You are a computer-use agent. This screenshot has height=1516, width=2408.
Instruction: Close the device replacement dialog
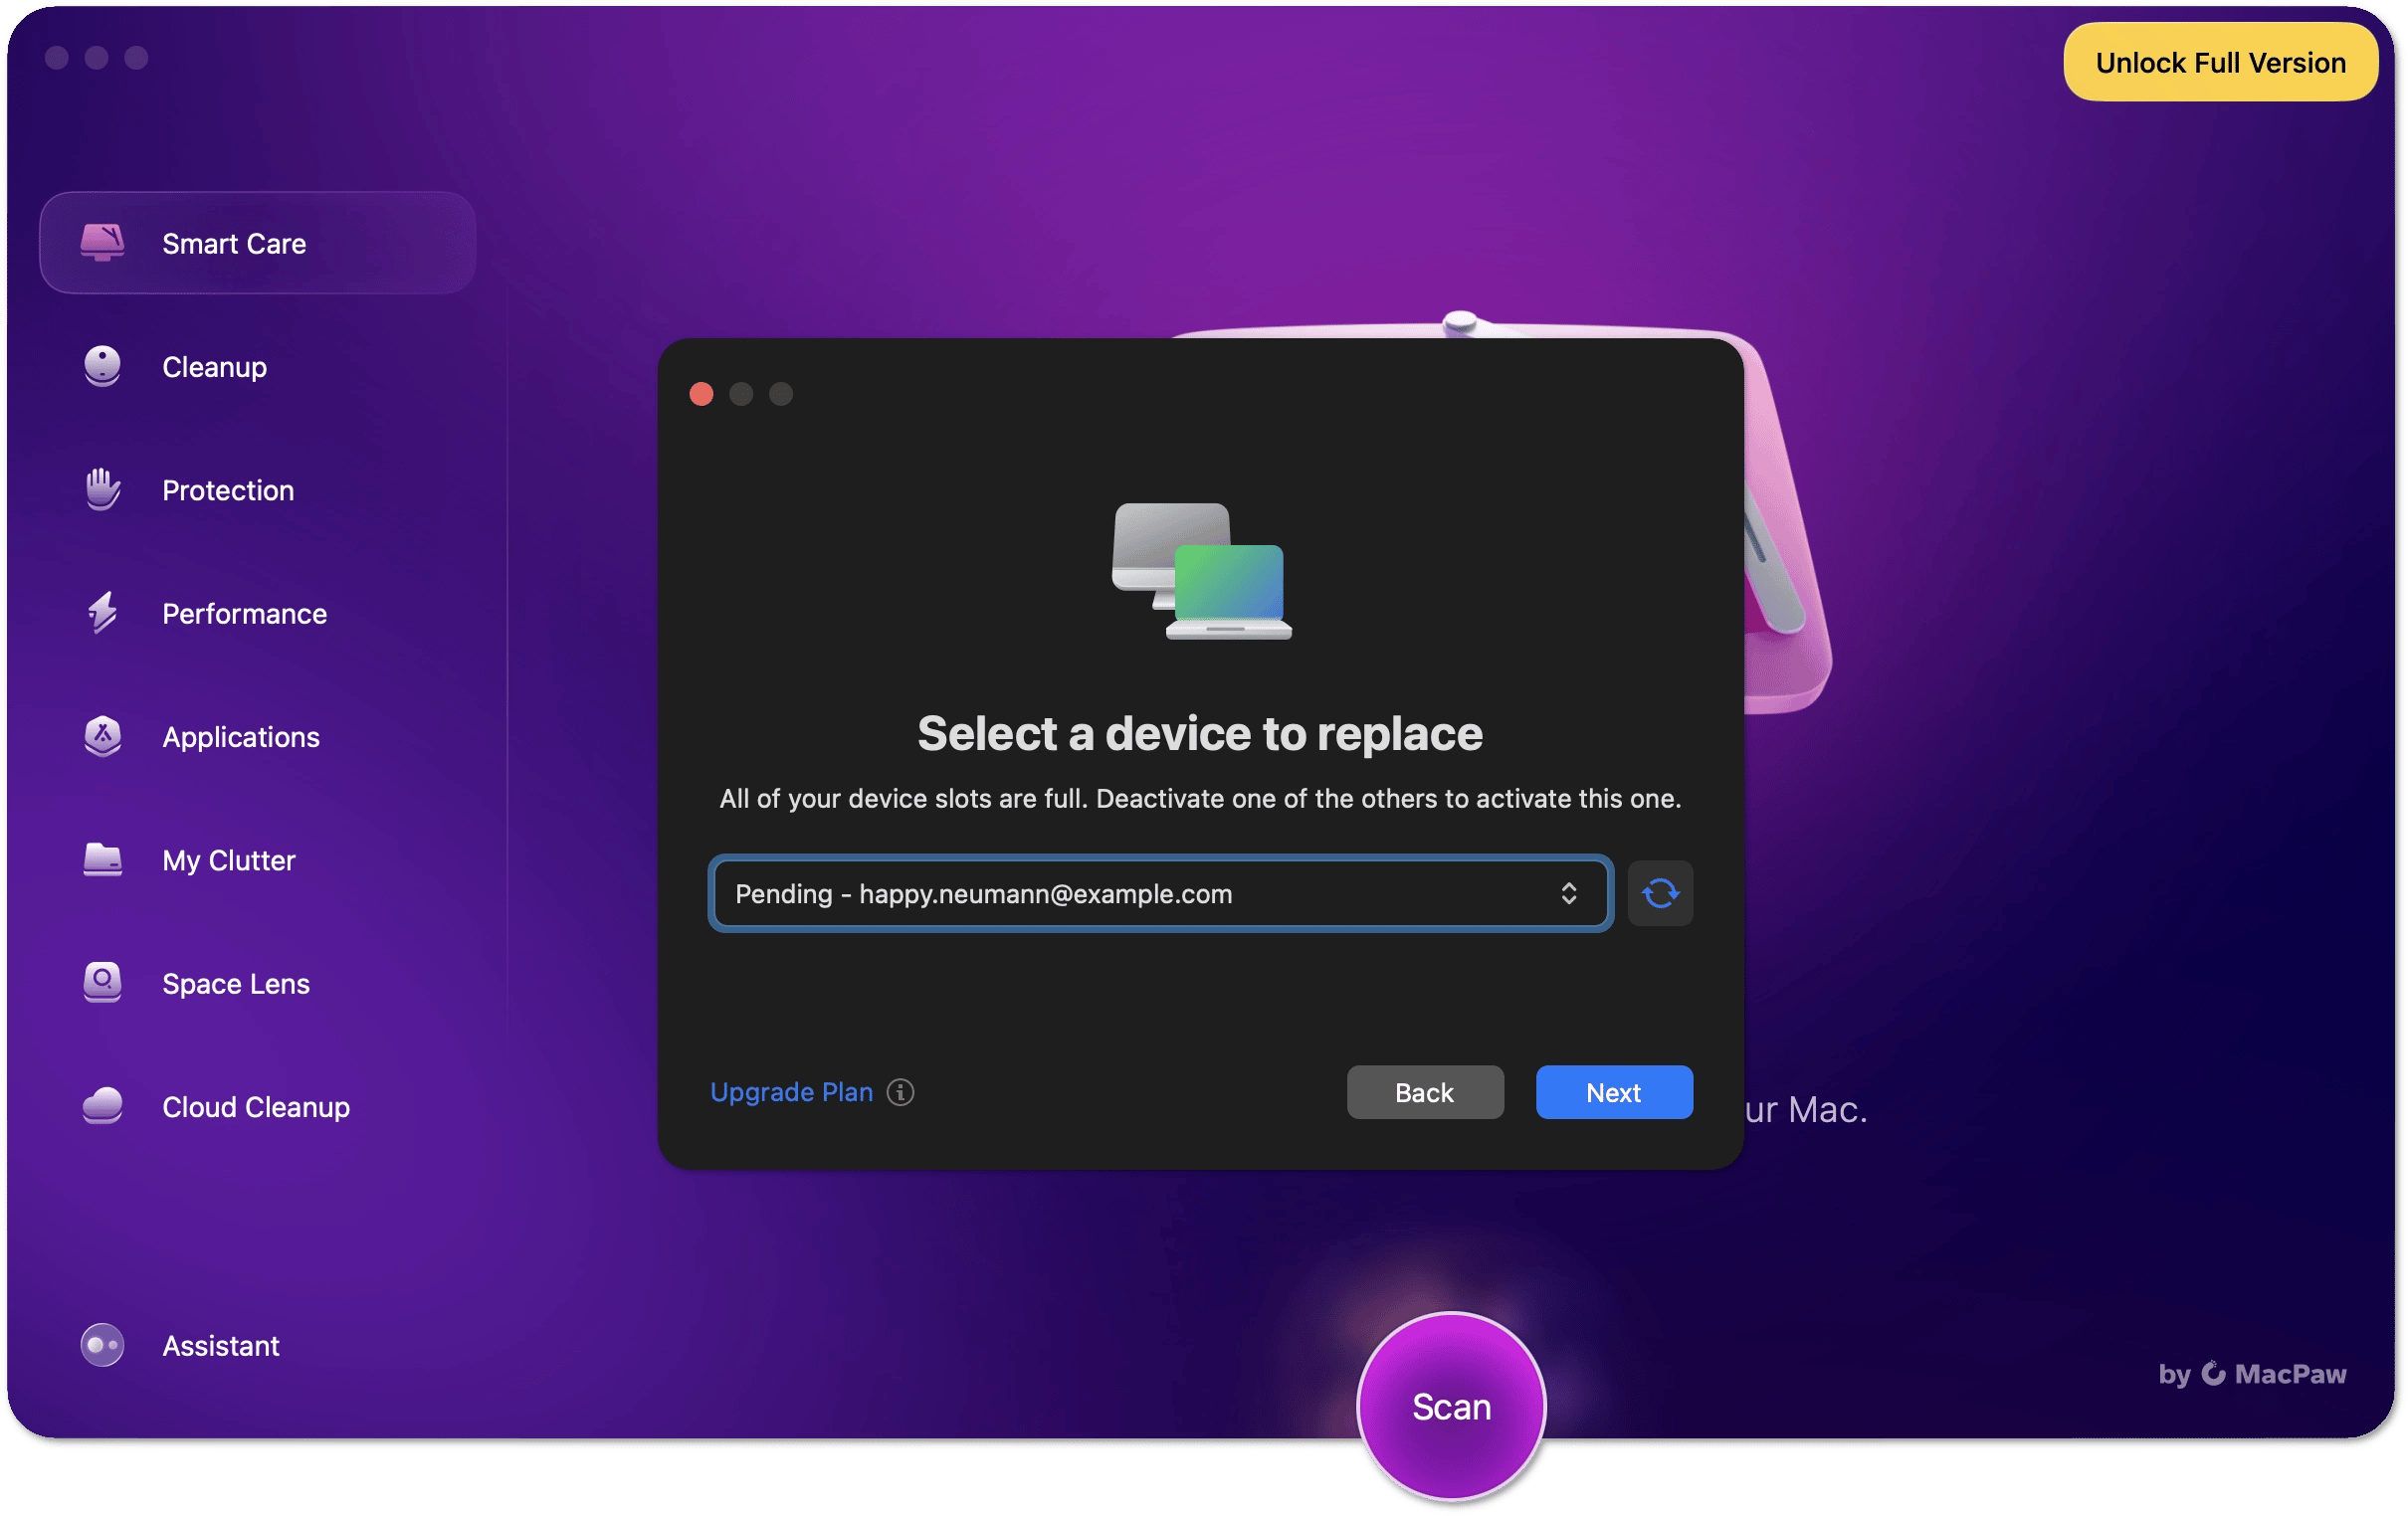701,394
